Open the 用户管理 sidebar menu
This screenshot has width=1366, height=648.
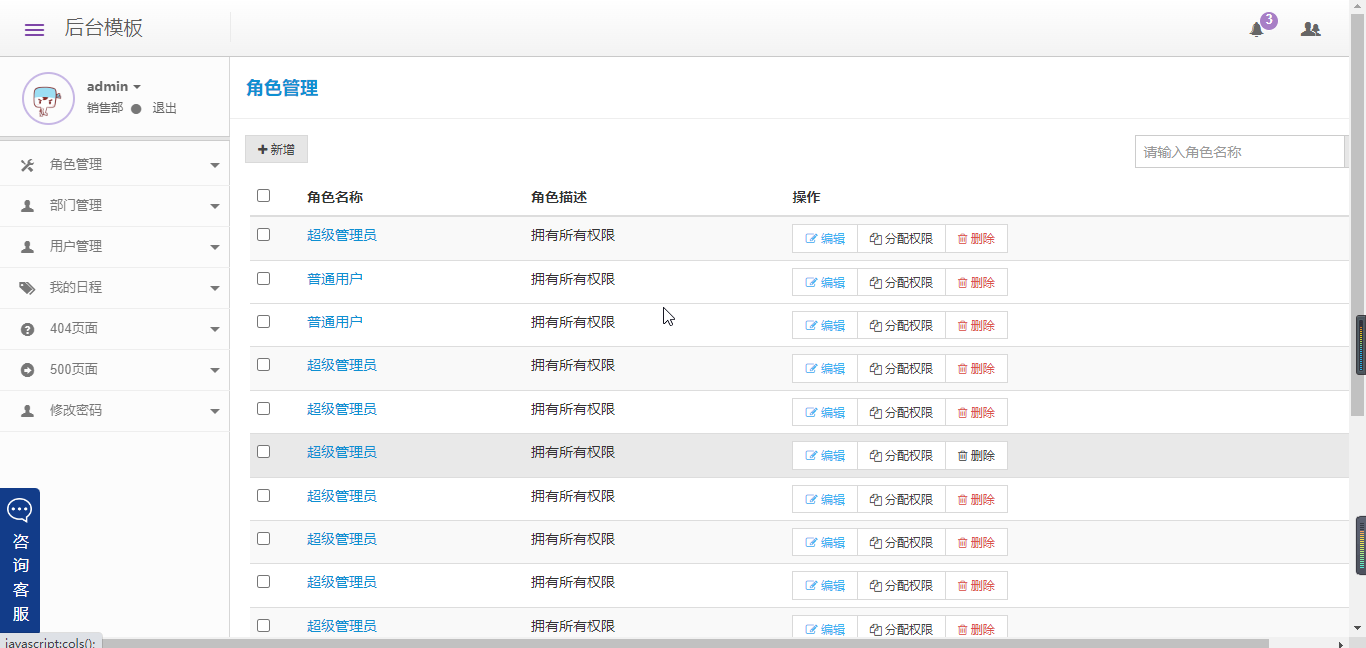tap(76, 246)
